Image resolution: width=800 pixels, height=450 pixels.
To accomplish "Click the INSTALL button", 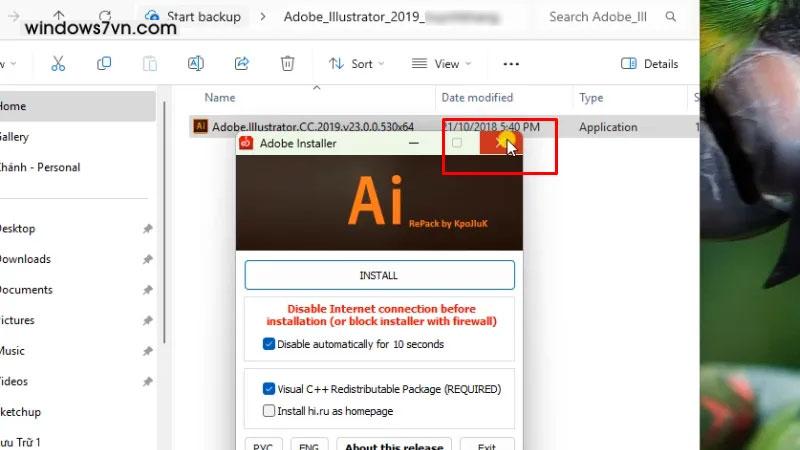I will coord(379,275).
